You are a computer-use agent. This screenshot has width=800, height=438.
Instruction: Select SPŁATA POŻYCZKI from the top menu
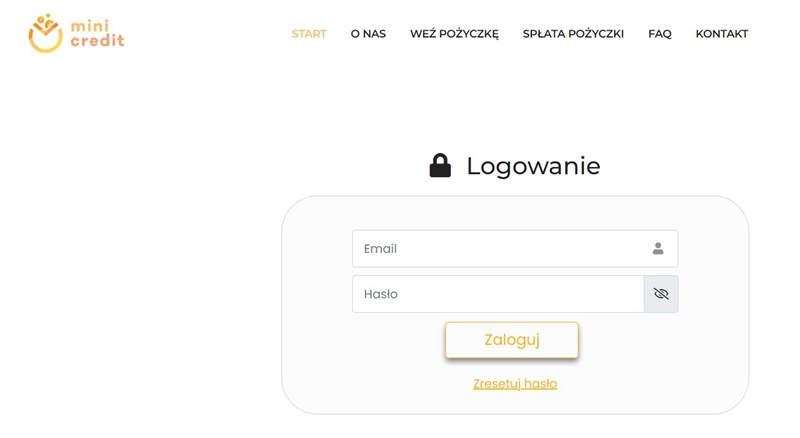[x=573, y=34]
